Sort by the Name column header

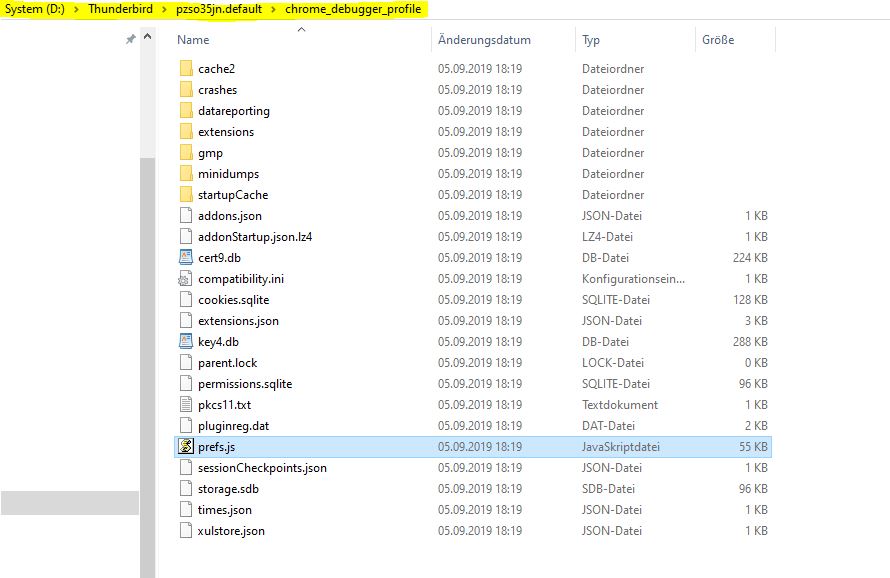point(193,40)
